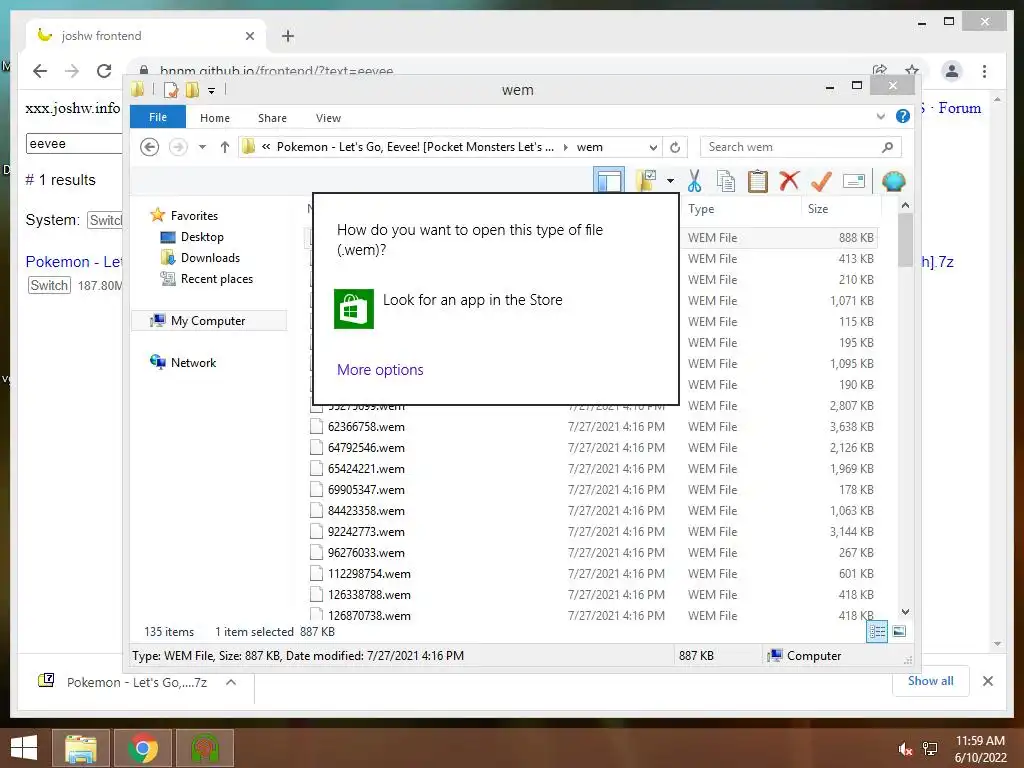The height and width of the screenshot is (768, 1024).
Task: Click the Paste clipboard icon
Action: pyautogui.click(x=758, y=181)
